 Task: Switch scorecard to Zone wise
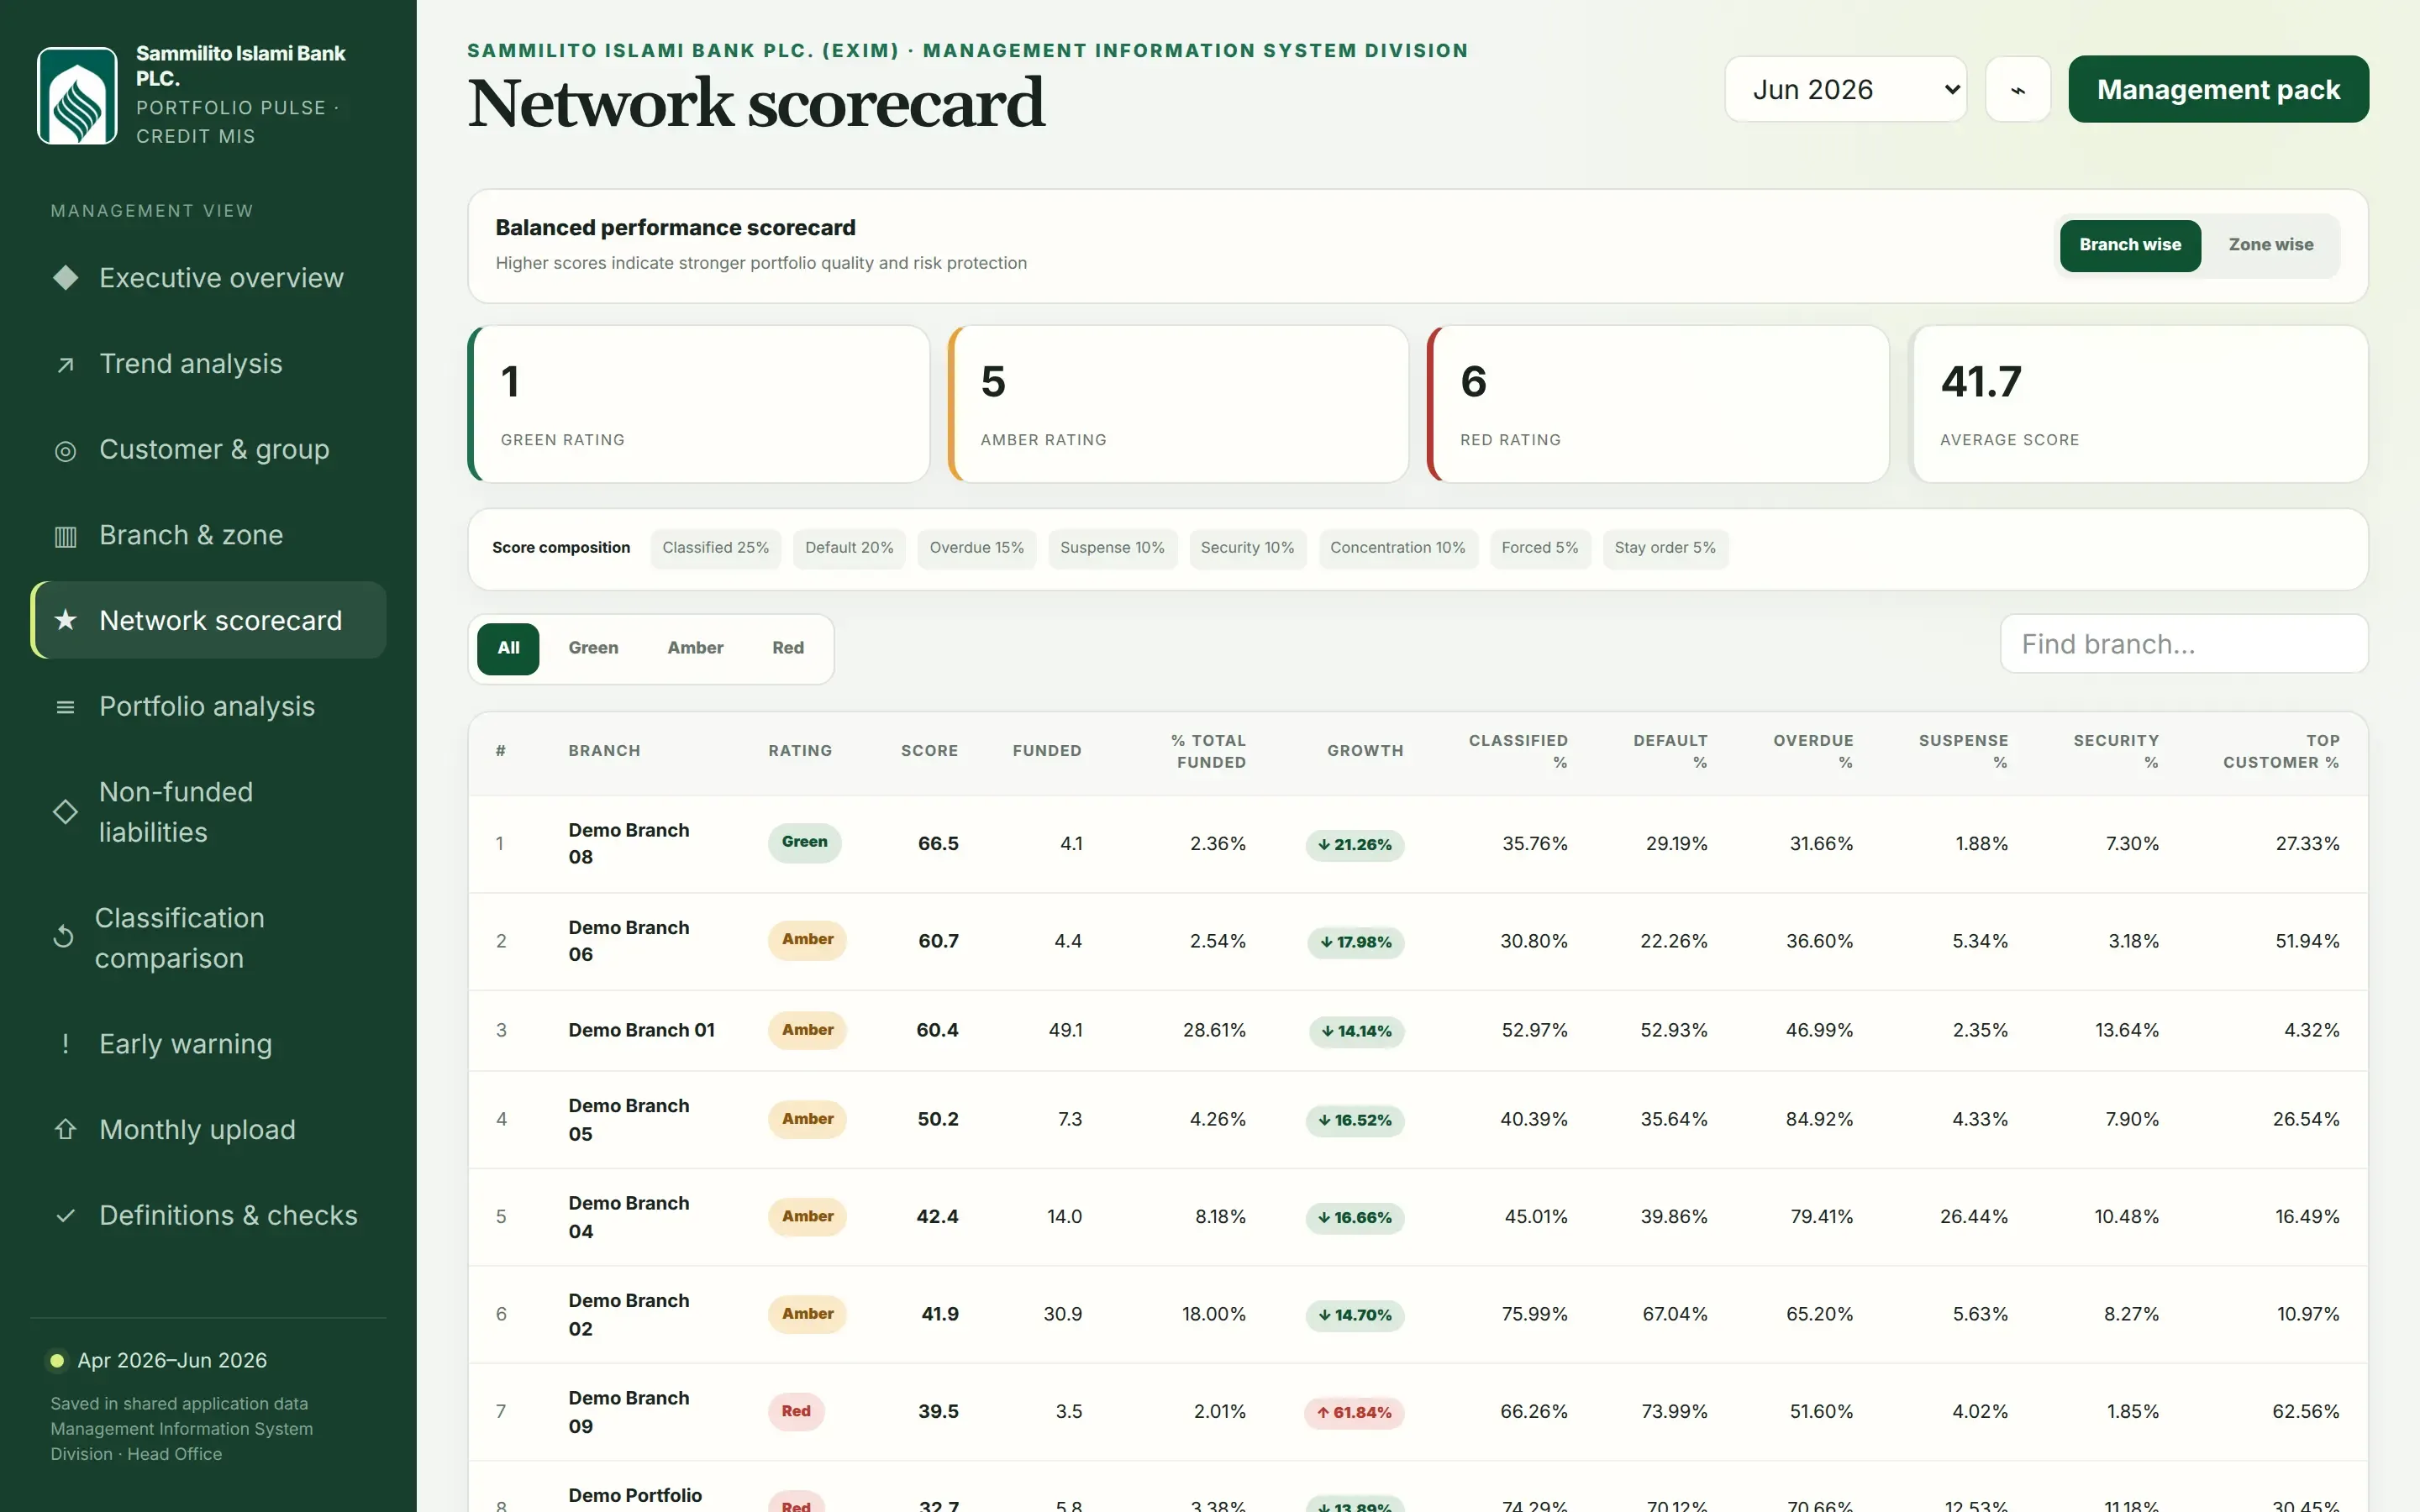pyautogui.click(x=2271, y=245)
